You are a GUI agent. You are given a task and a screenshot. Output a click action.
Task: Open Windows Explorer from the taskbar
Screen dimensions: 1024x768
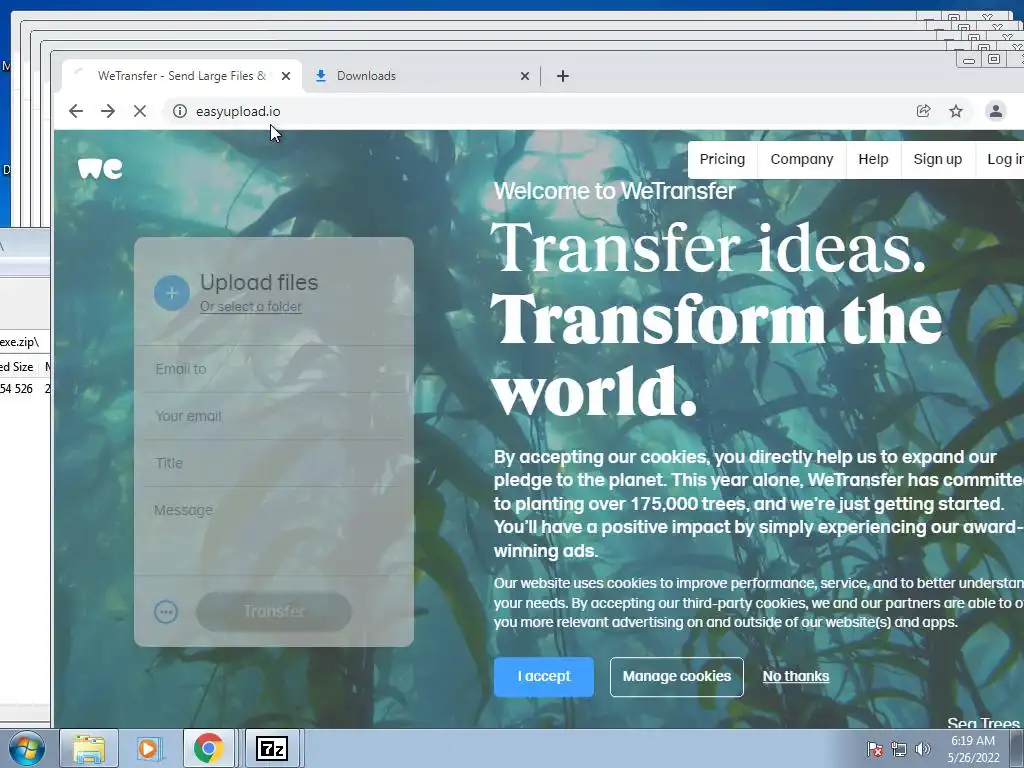click(89, 748)
